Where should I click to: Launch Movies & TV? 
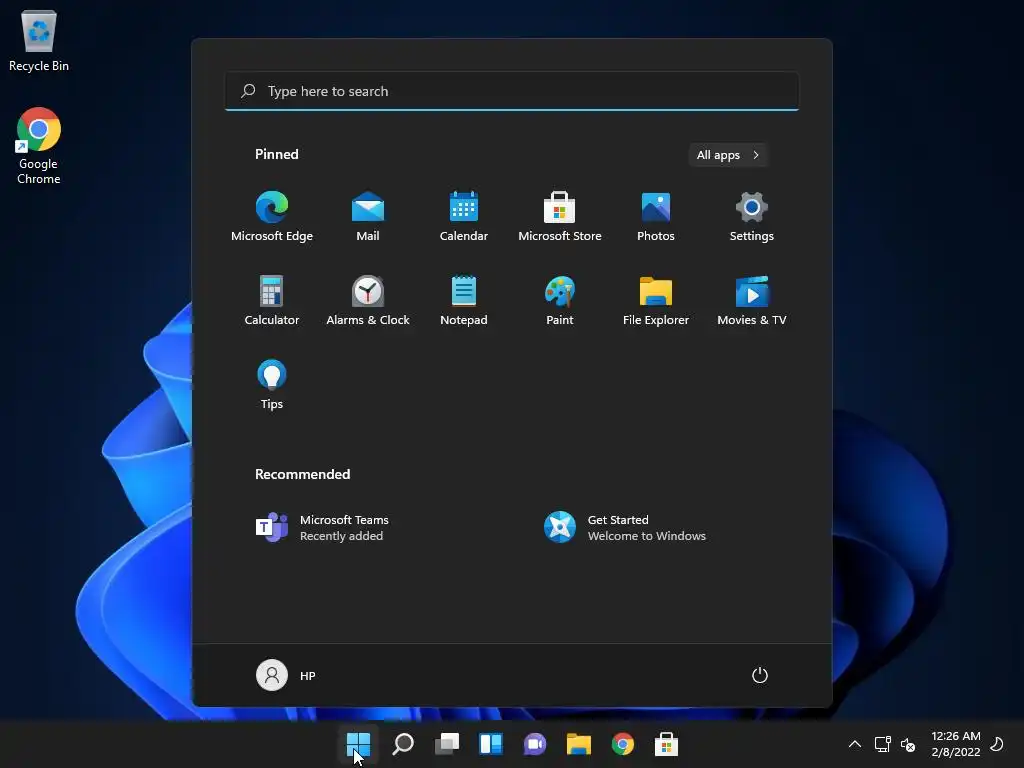752,300
